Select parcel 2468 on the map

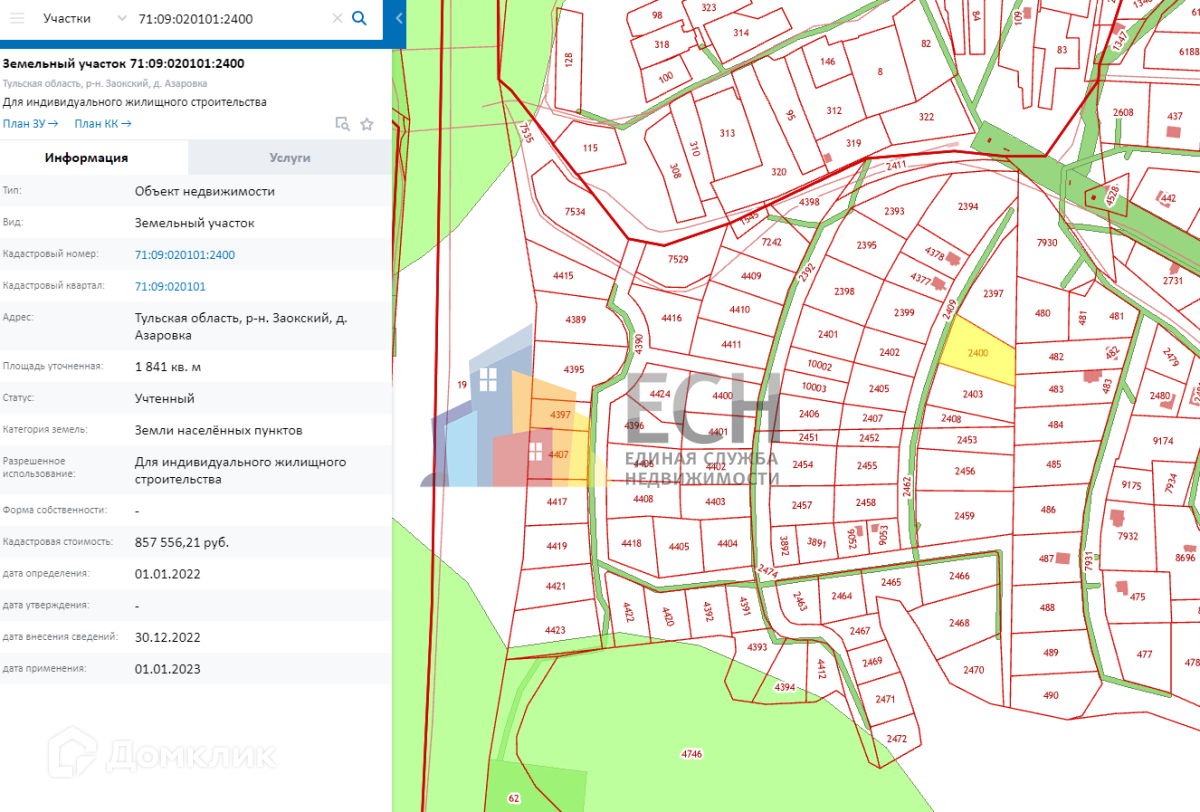(x=959, y=623)
